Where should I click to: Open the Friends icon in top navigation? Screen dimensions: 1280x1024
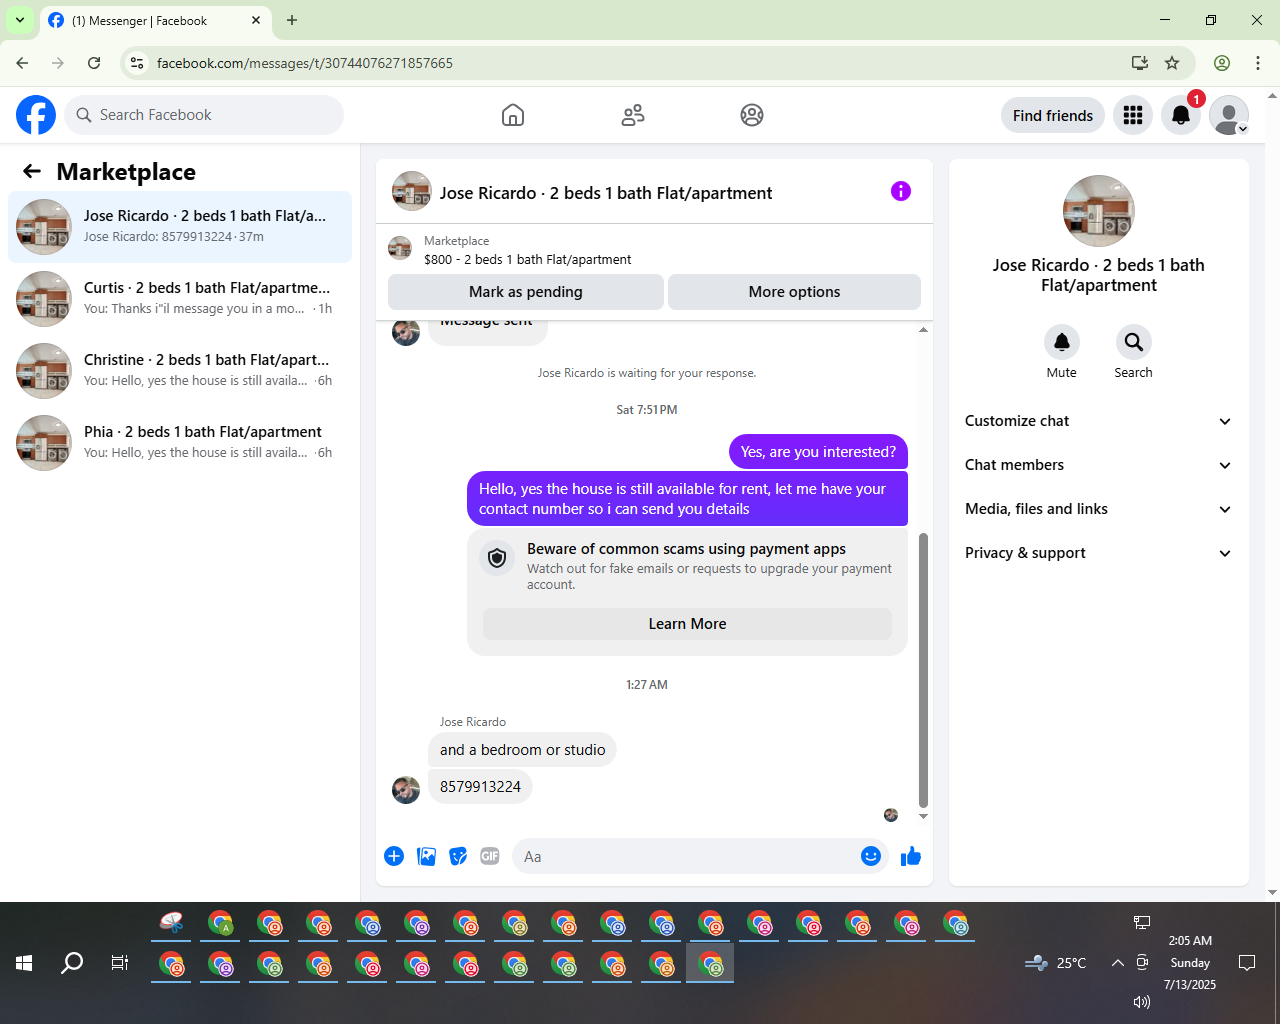click(x=633, y=115)
